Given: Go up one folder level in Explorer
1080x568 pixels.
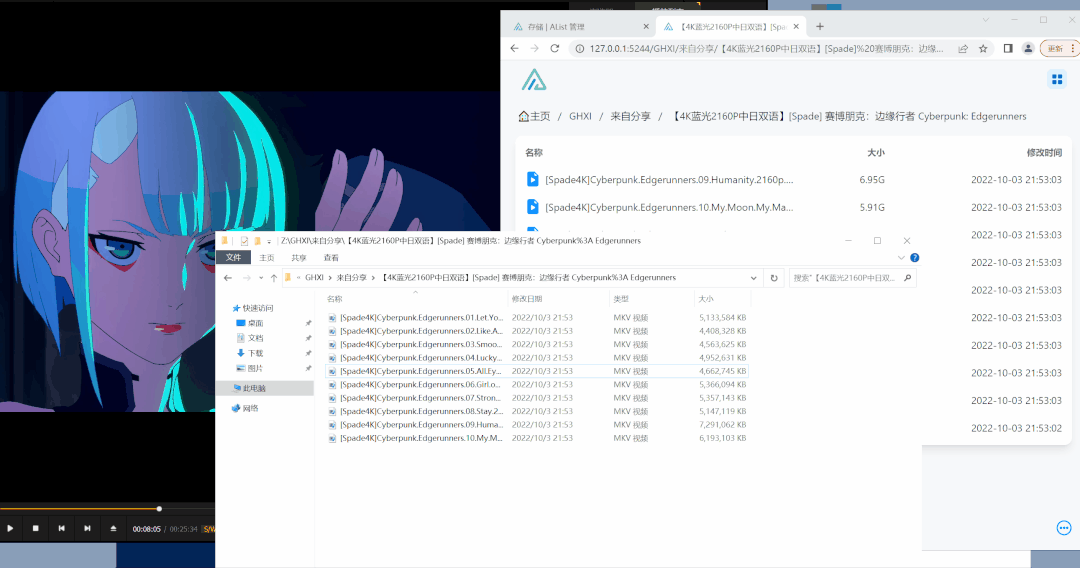Looking at the screenshot, I should click(x=274, y=278).
